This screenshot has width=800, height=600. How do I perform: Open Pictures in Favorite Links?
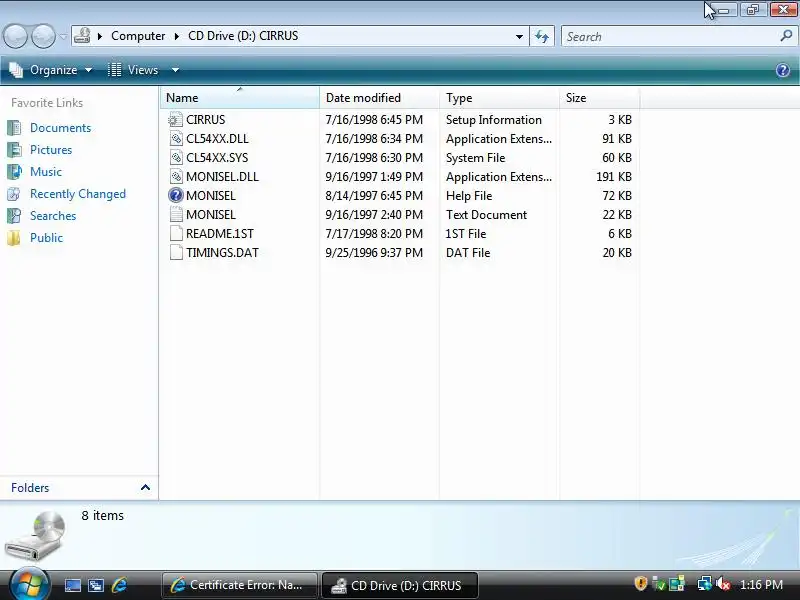[x=51, y=150]
